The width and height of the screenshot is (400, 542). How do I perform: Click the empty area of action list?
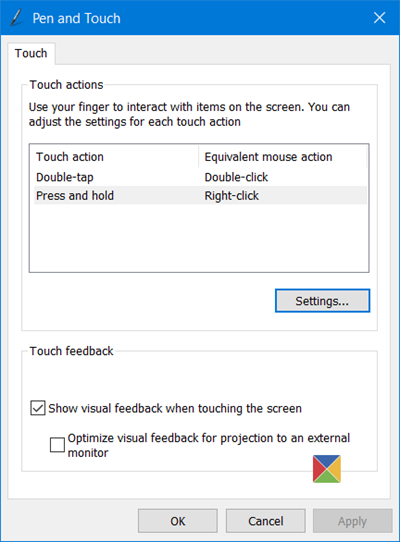click(x=199, y=238)
